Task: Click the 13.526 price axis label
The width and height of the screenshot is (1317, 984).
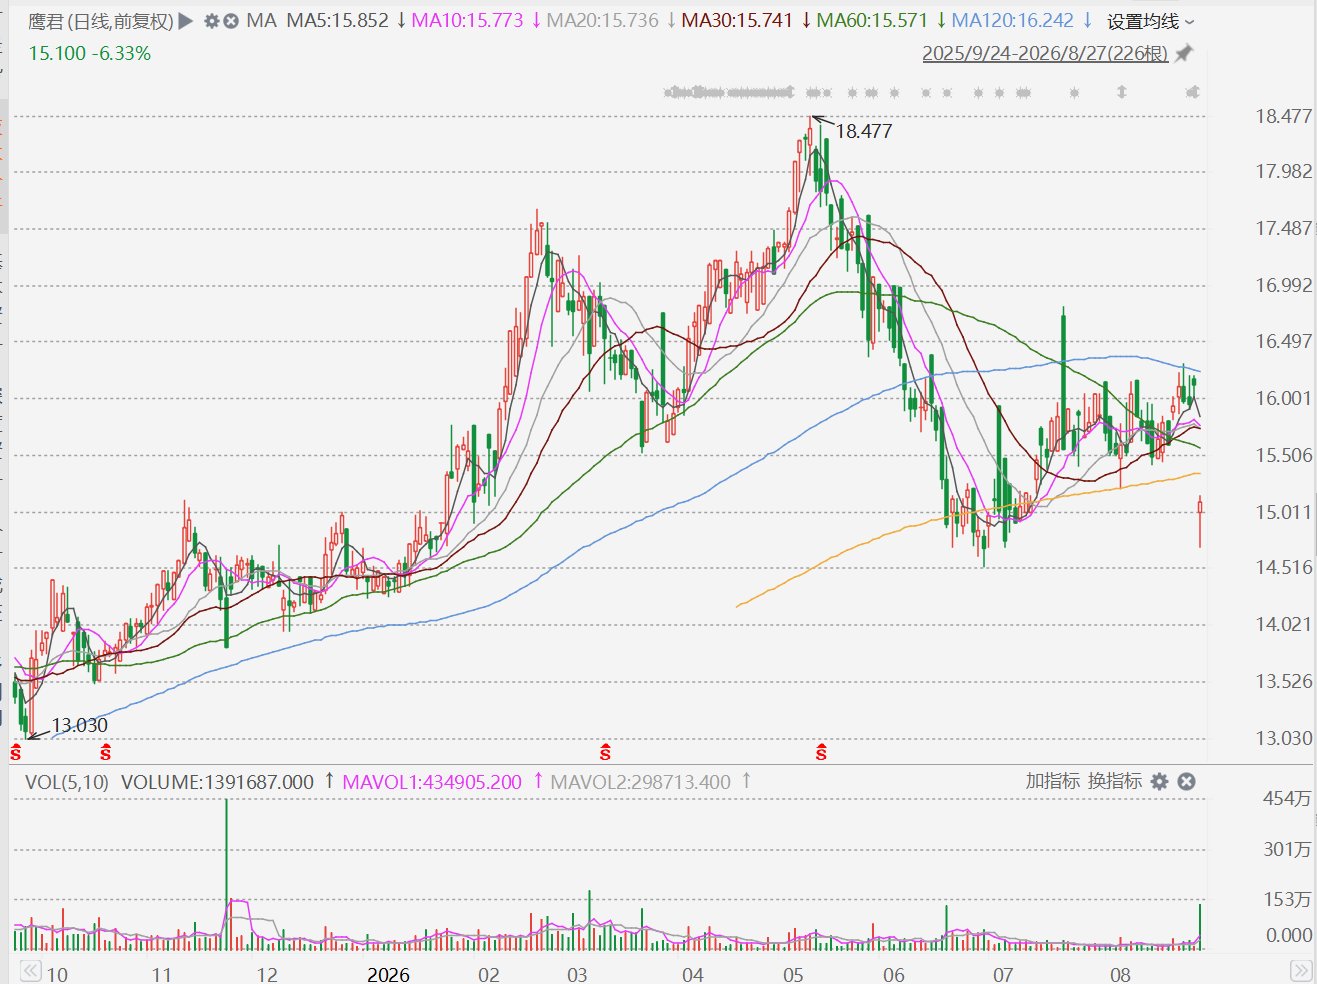Action: coord(1284,681)
